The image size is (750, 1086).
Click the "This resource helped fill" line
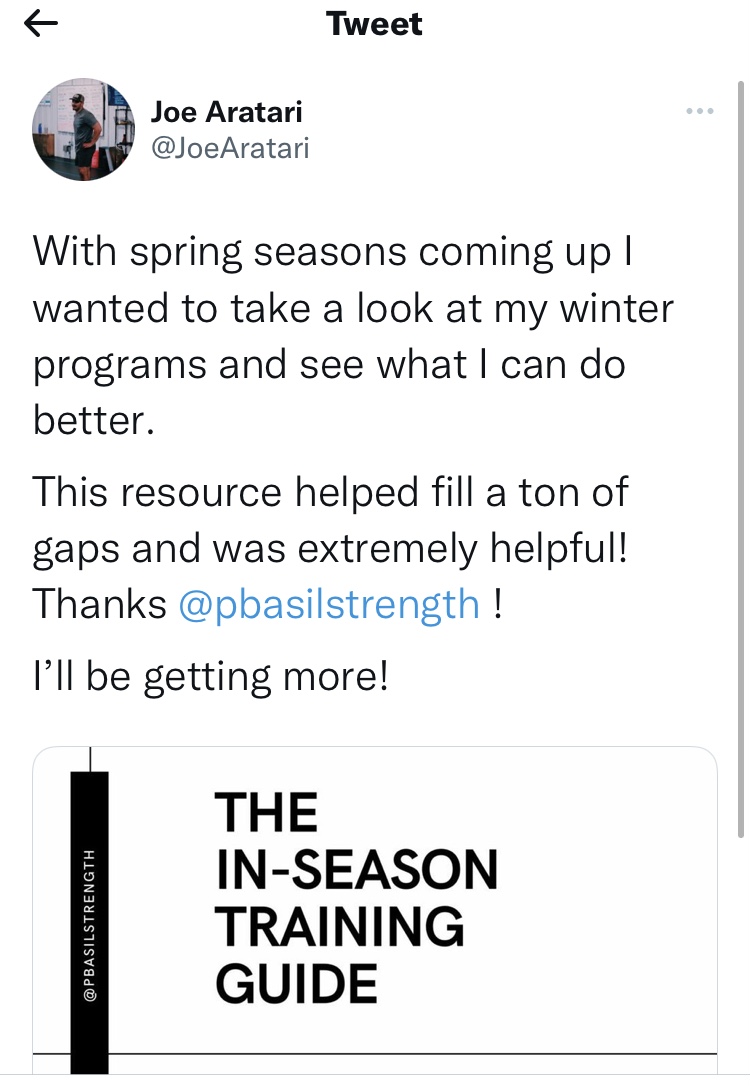click(330, 492)
